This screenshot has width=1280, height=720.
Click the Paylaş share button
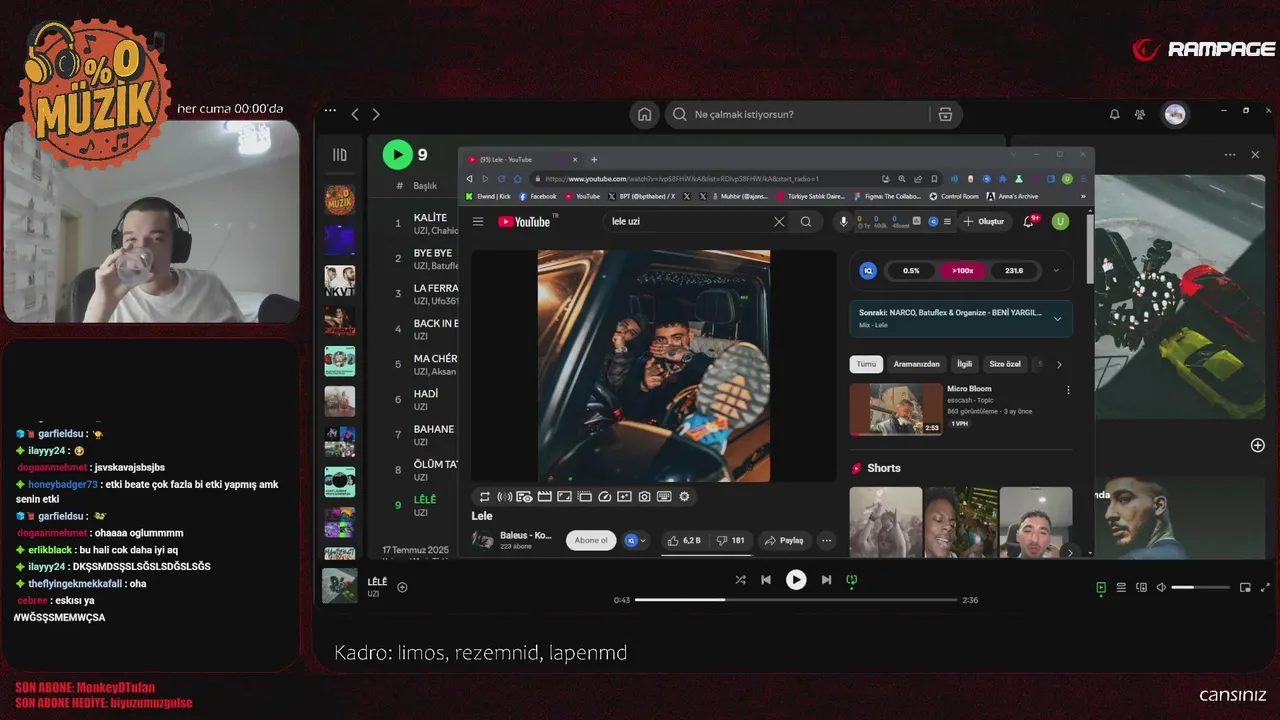pyautogui.click(x=784, y=540)
